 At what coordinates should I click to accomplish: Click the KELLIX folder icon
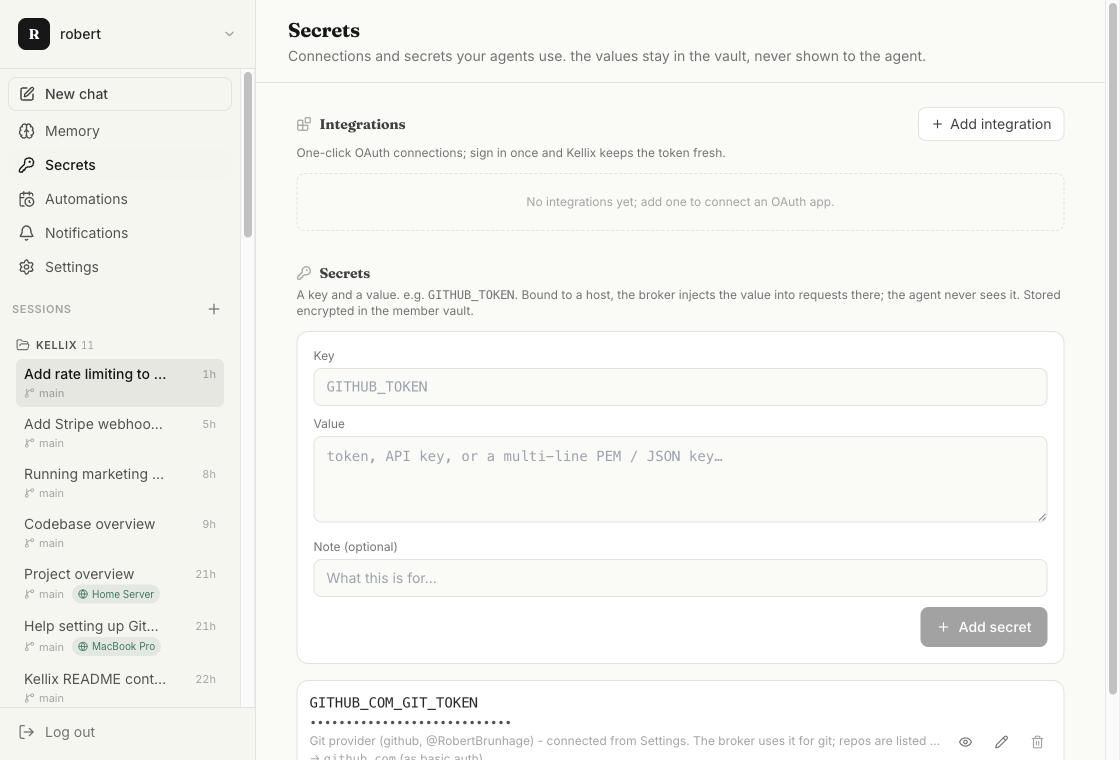(x=23, y=345)
